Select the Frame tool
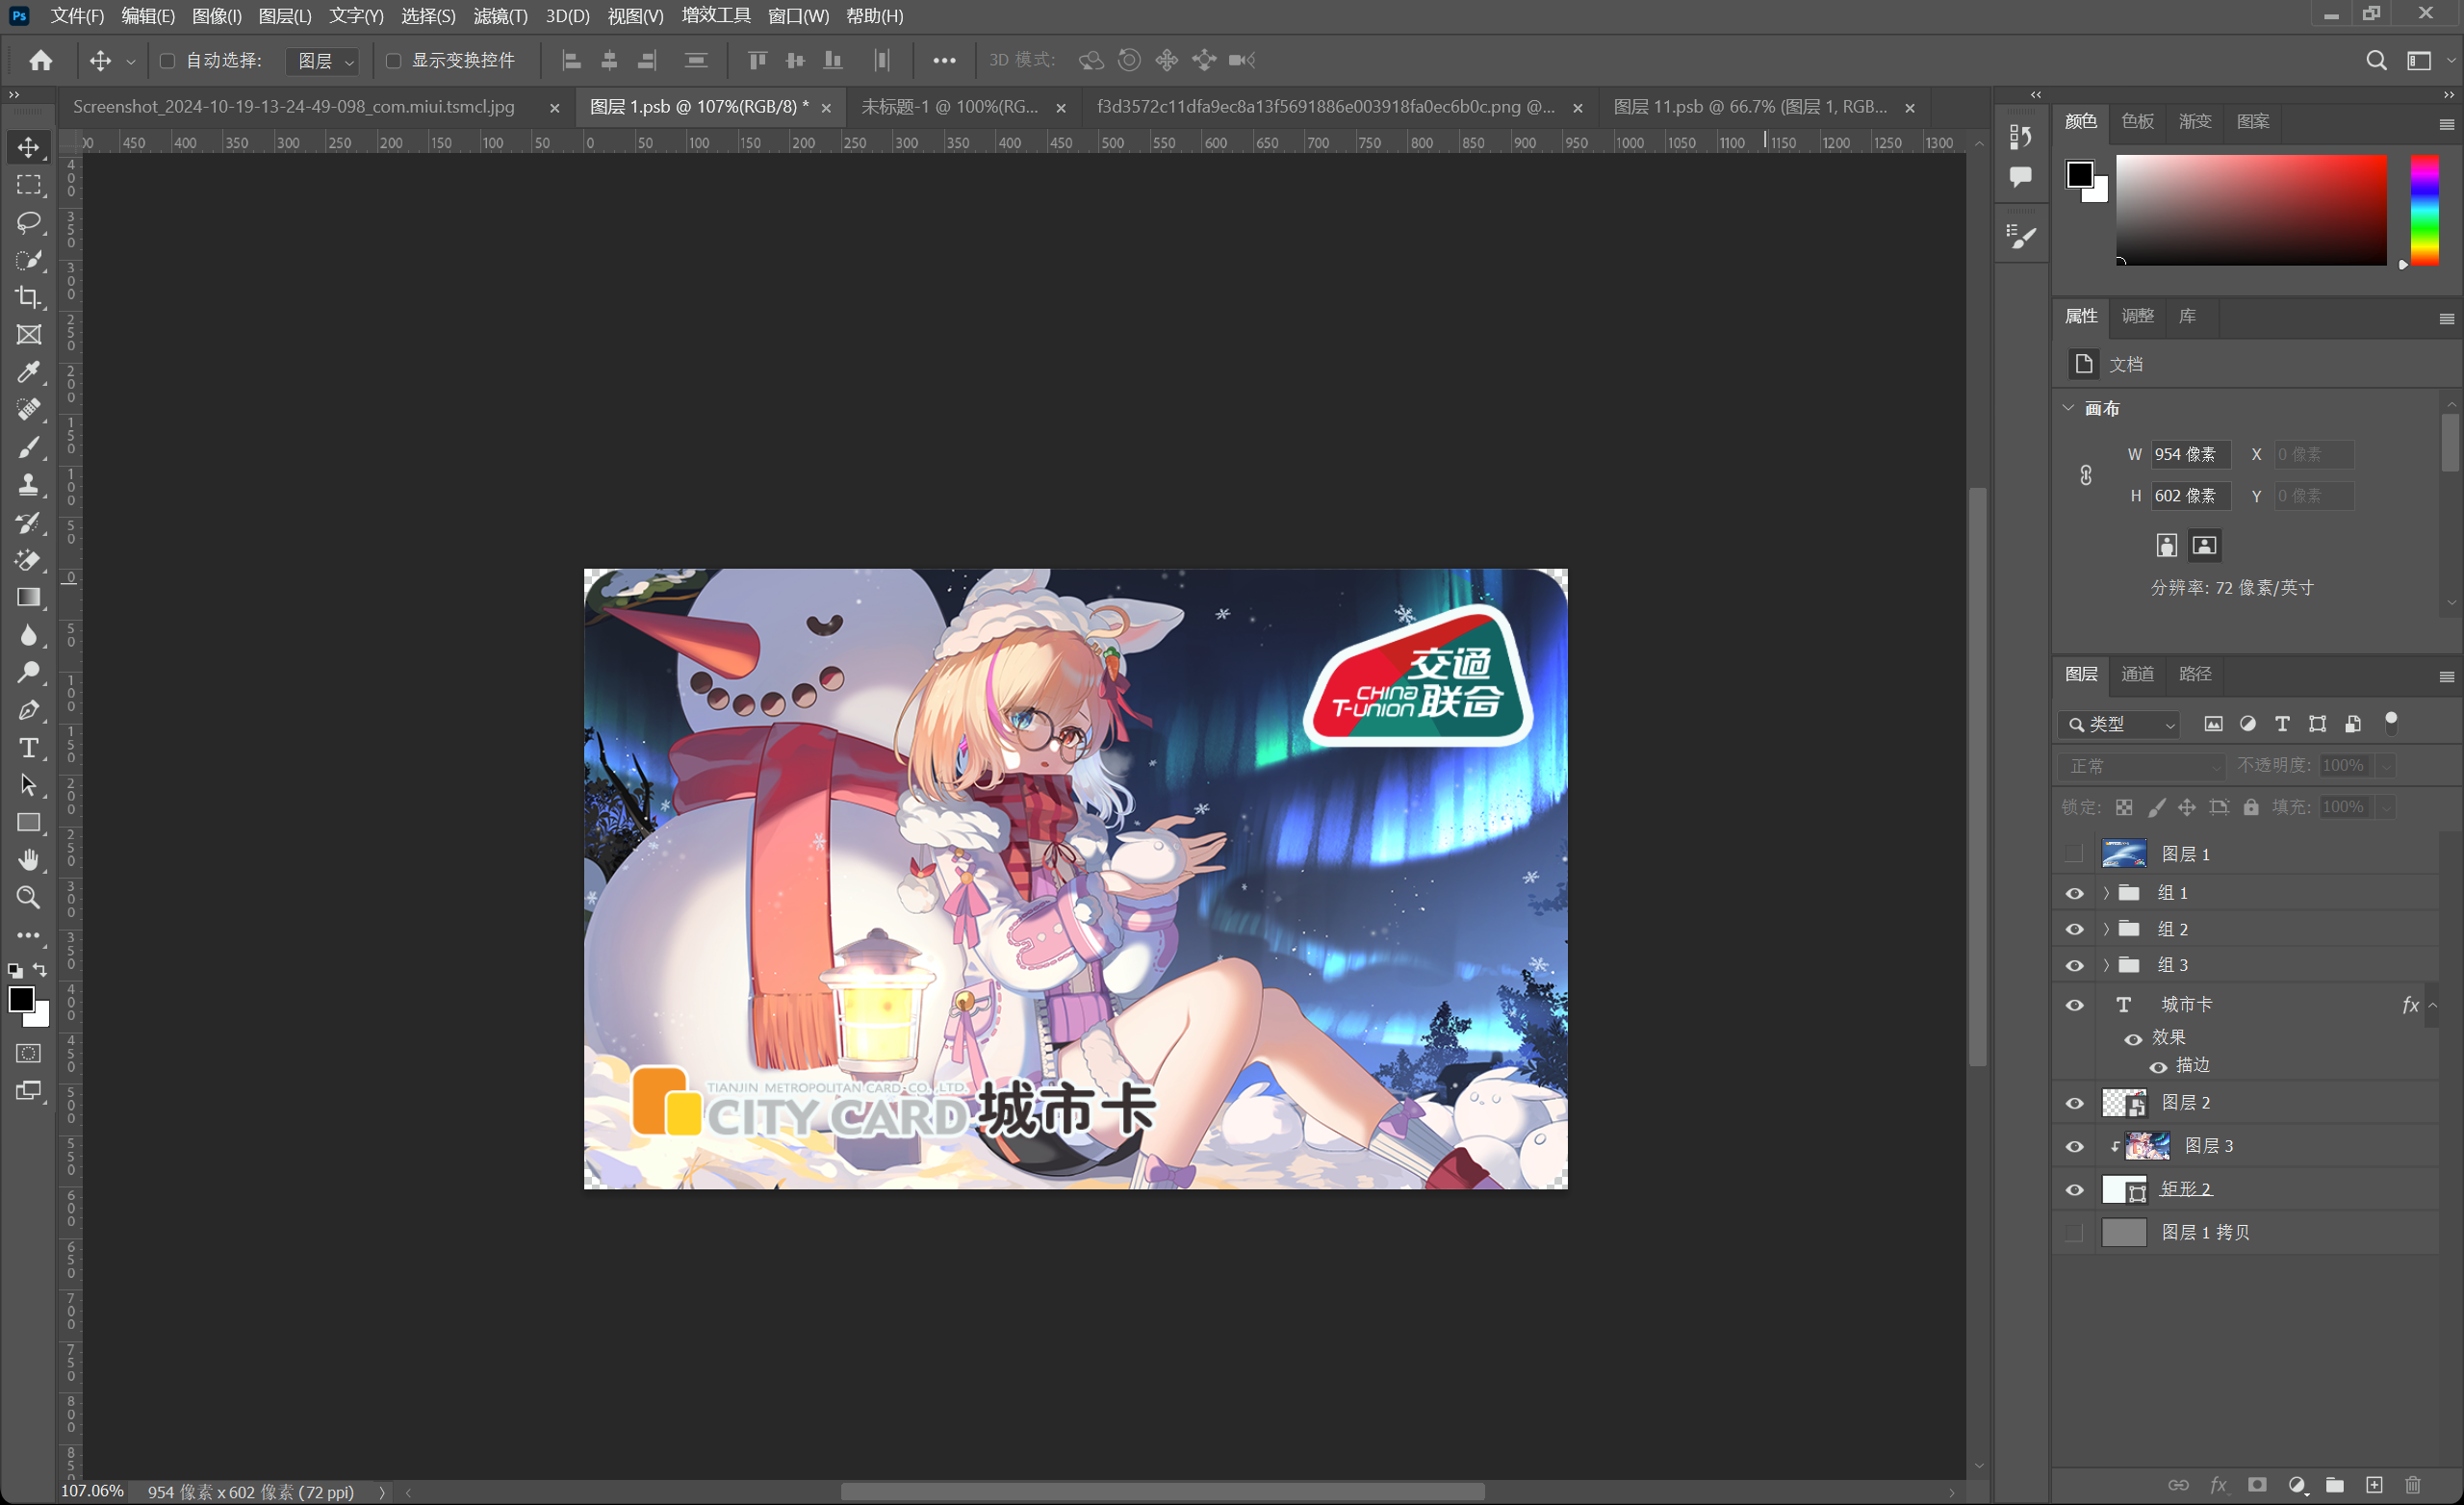Screen dimensions: 2464x1505 pos(28,335)
